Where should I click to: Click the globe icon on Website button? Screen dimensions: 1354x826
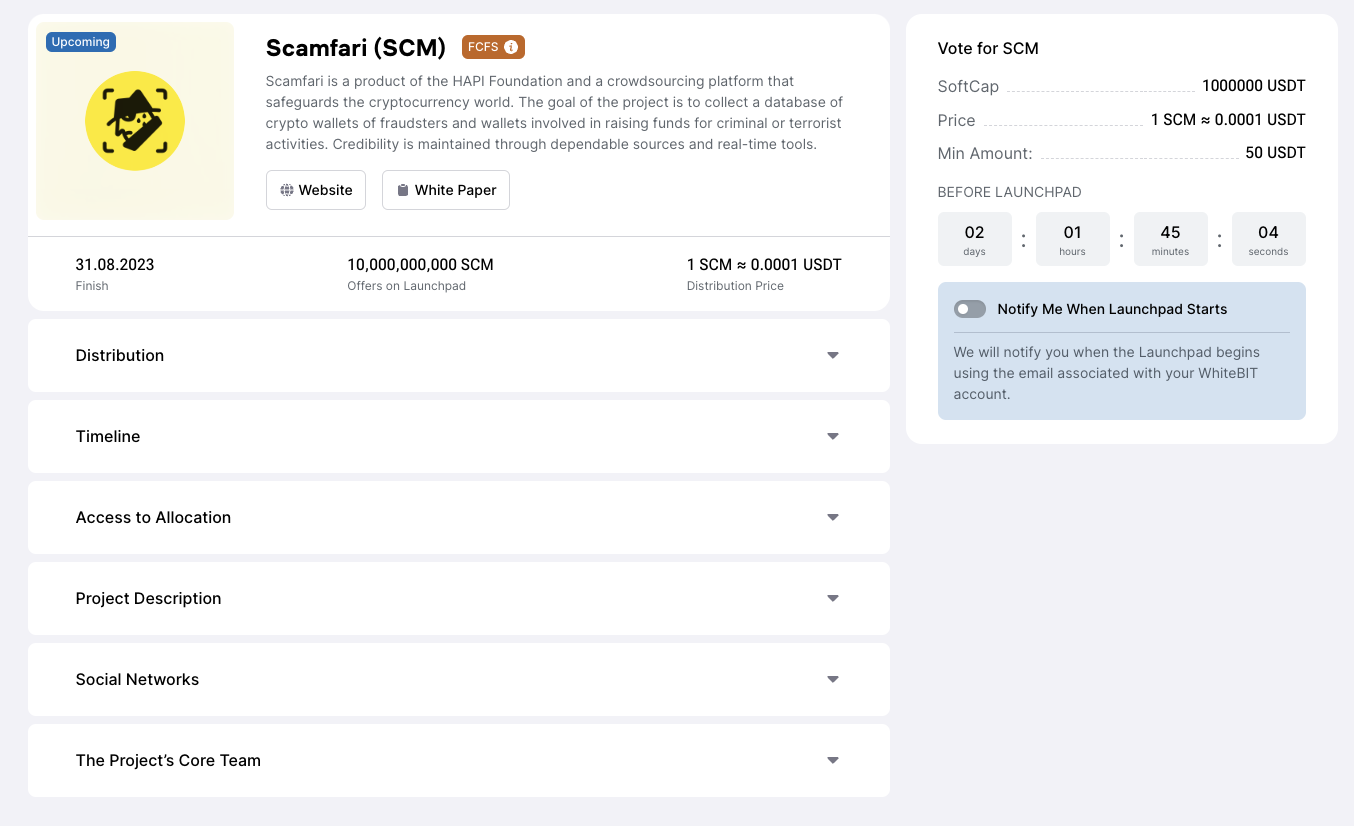[287, 190]
